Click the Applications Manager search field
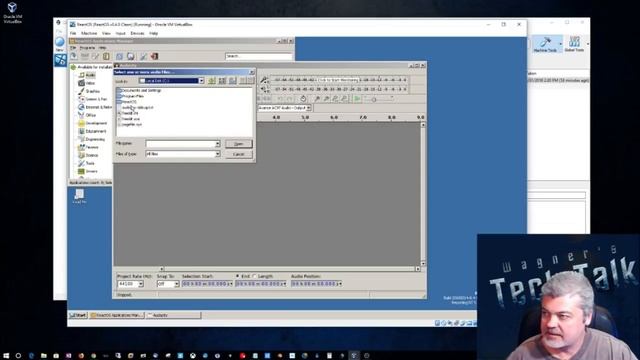The image size is (640, 360). pyautogui.click(x=259, y=56)
